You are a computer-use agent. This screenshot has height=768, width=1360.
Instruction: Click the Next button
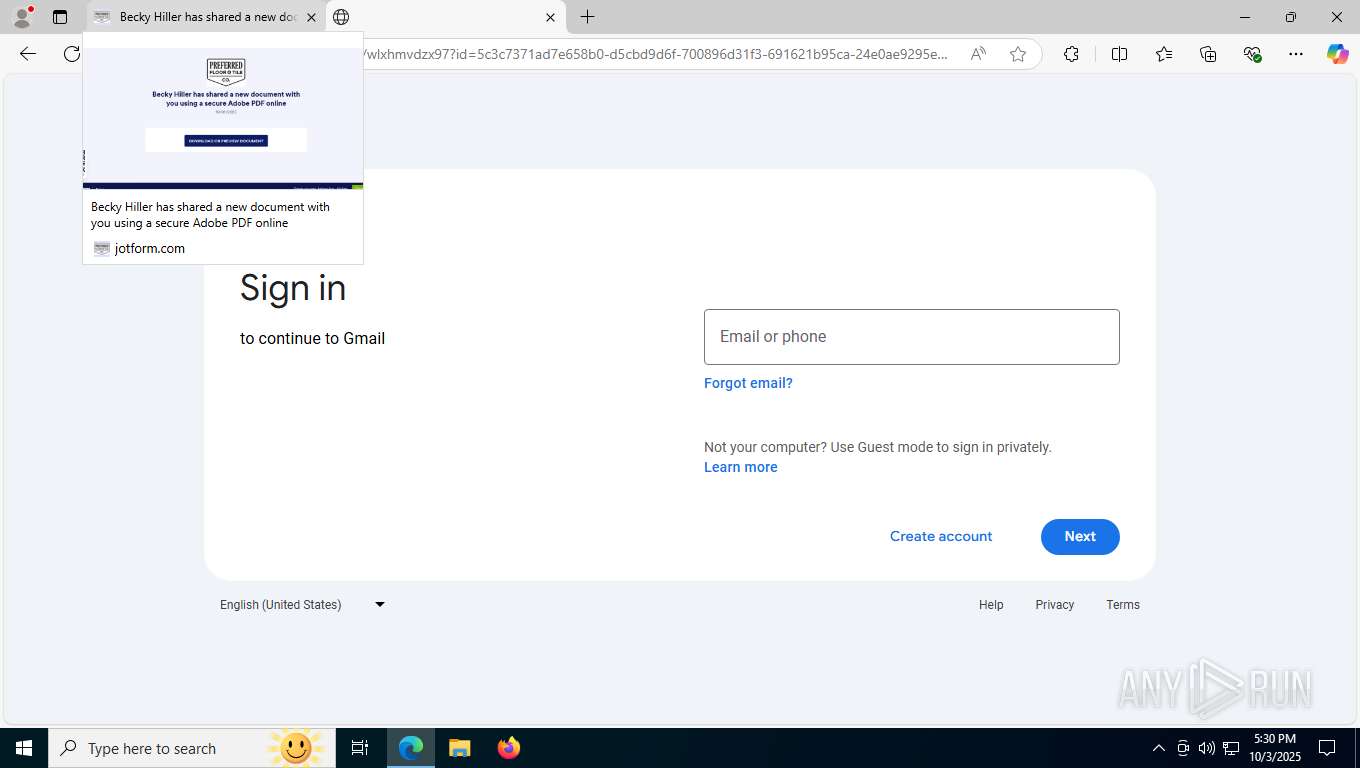click(x=1080, y=537)
